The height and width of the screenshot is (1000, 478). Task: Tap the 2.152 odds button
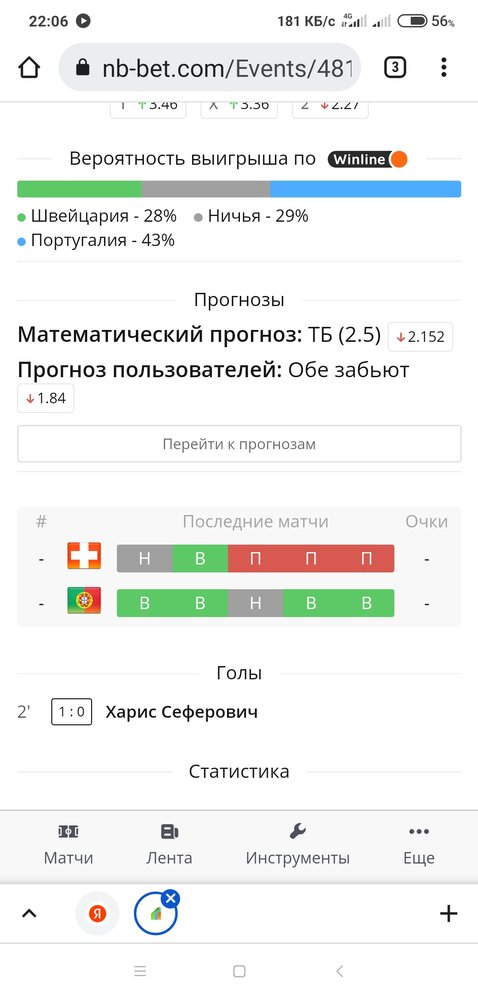point(421,337)
